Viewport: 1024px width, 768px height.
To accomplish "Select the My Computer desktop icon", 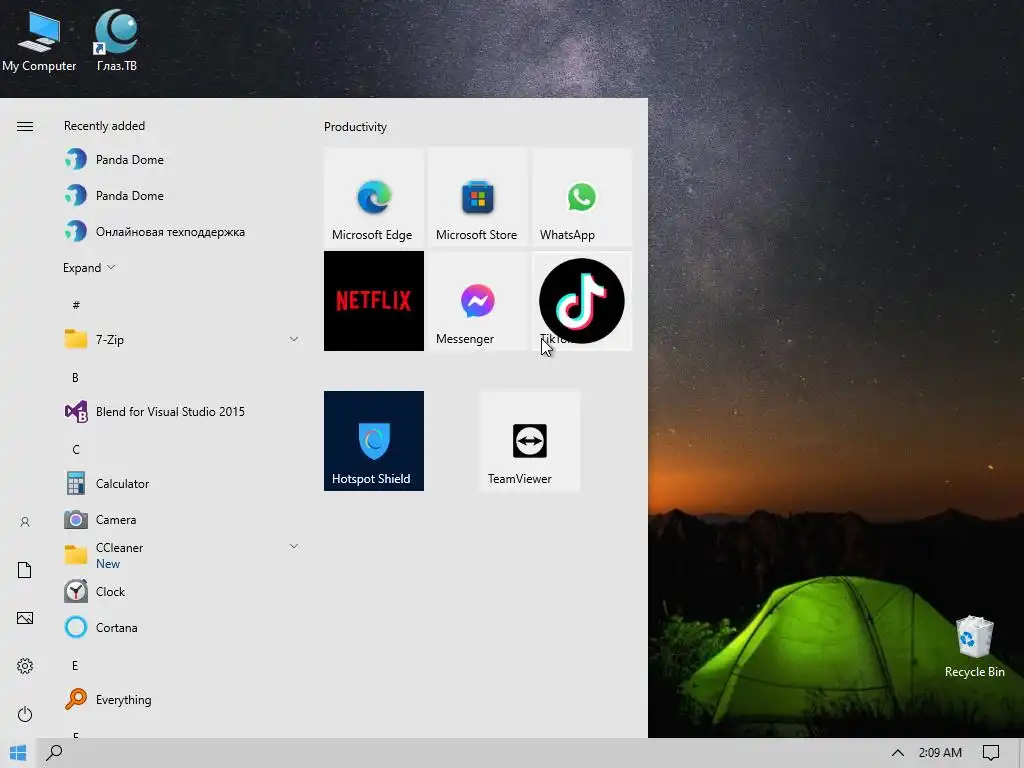I will click(x=39, y=41).
